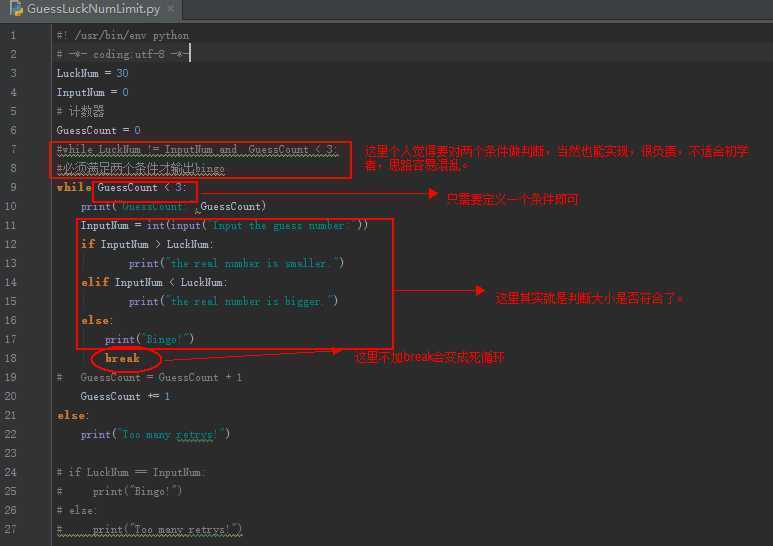Click the 'Too many retrys!' print on line 22
Viewport: 773px width, 546px height.
155,434
